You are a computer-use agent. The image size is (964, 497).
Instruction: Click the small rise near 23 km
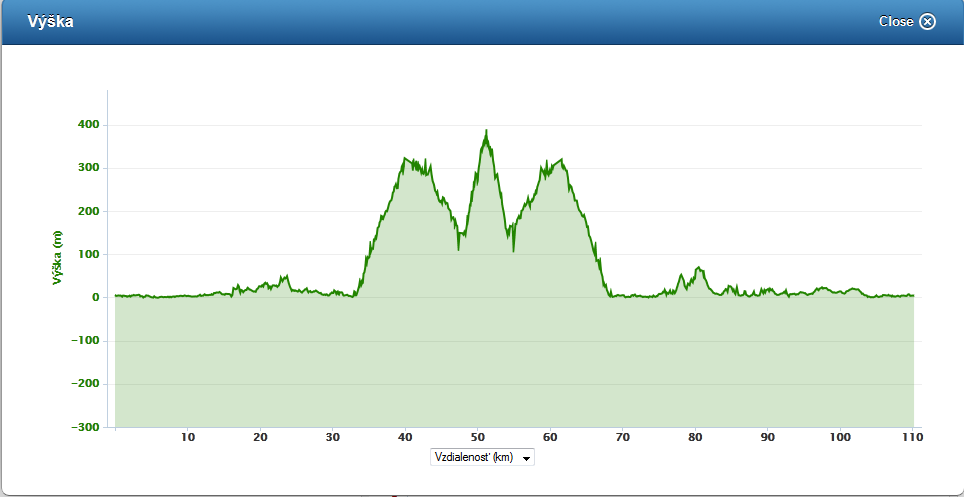pyautogui.click(x=285, y=277)
